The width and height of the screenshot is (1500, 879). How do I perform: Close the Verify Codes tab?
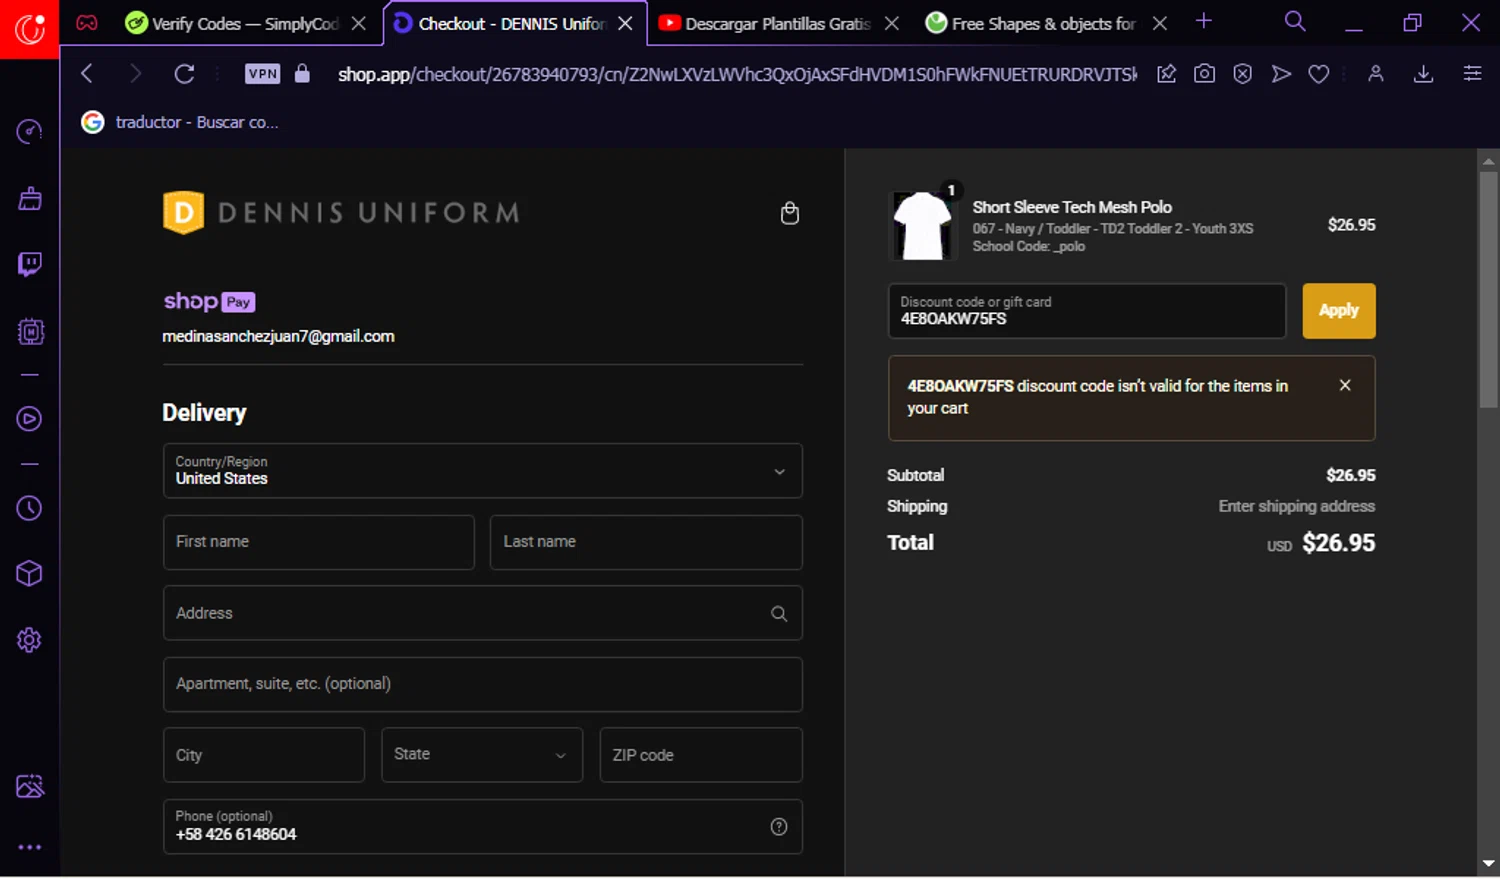[x=358, y=23]
